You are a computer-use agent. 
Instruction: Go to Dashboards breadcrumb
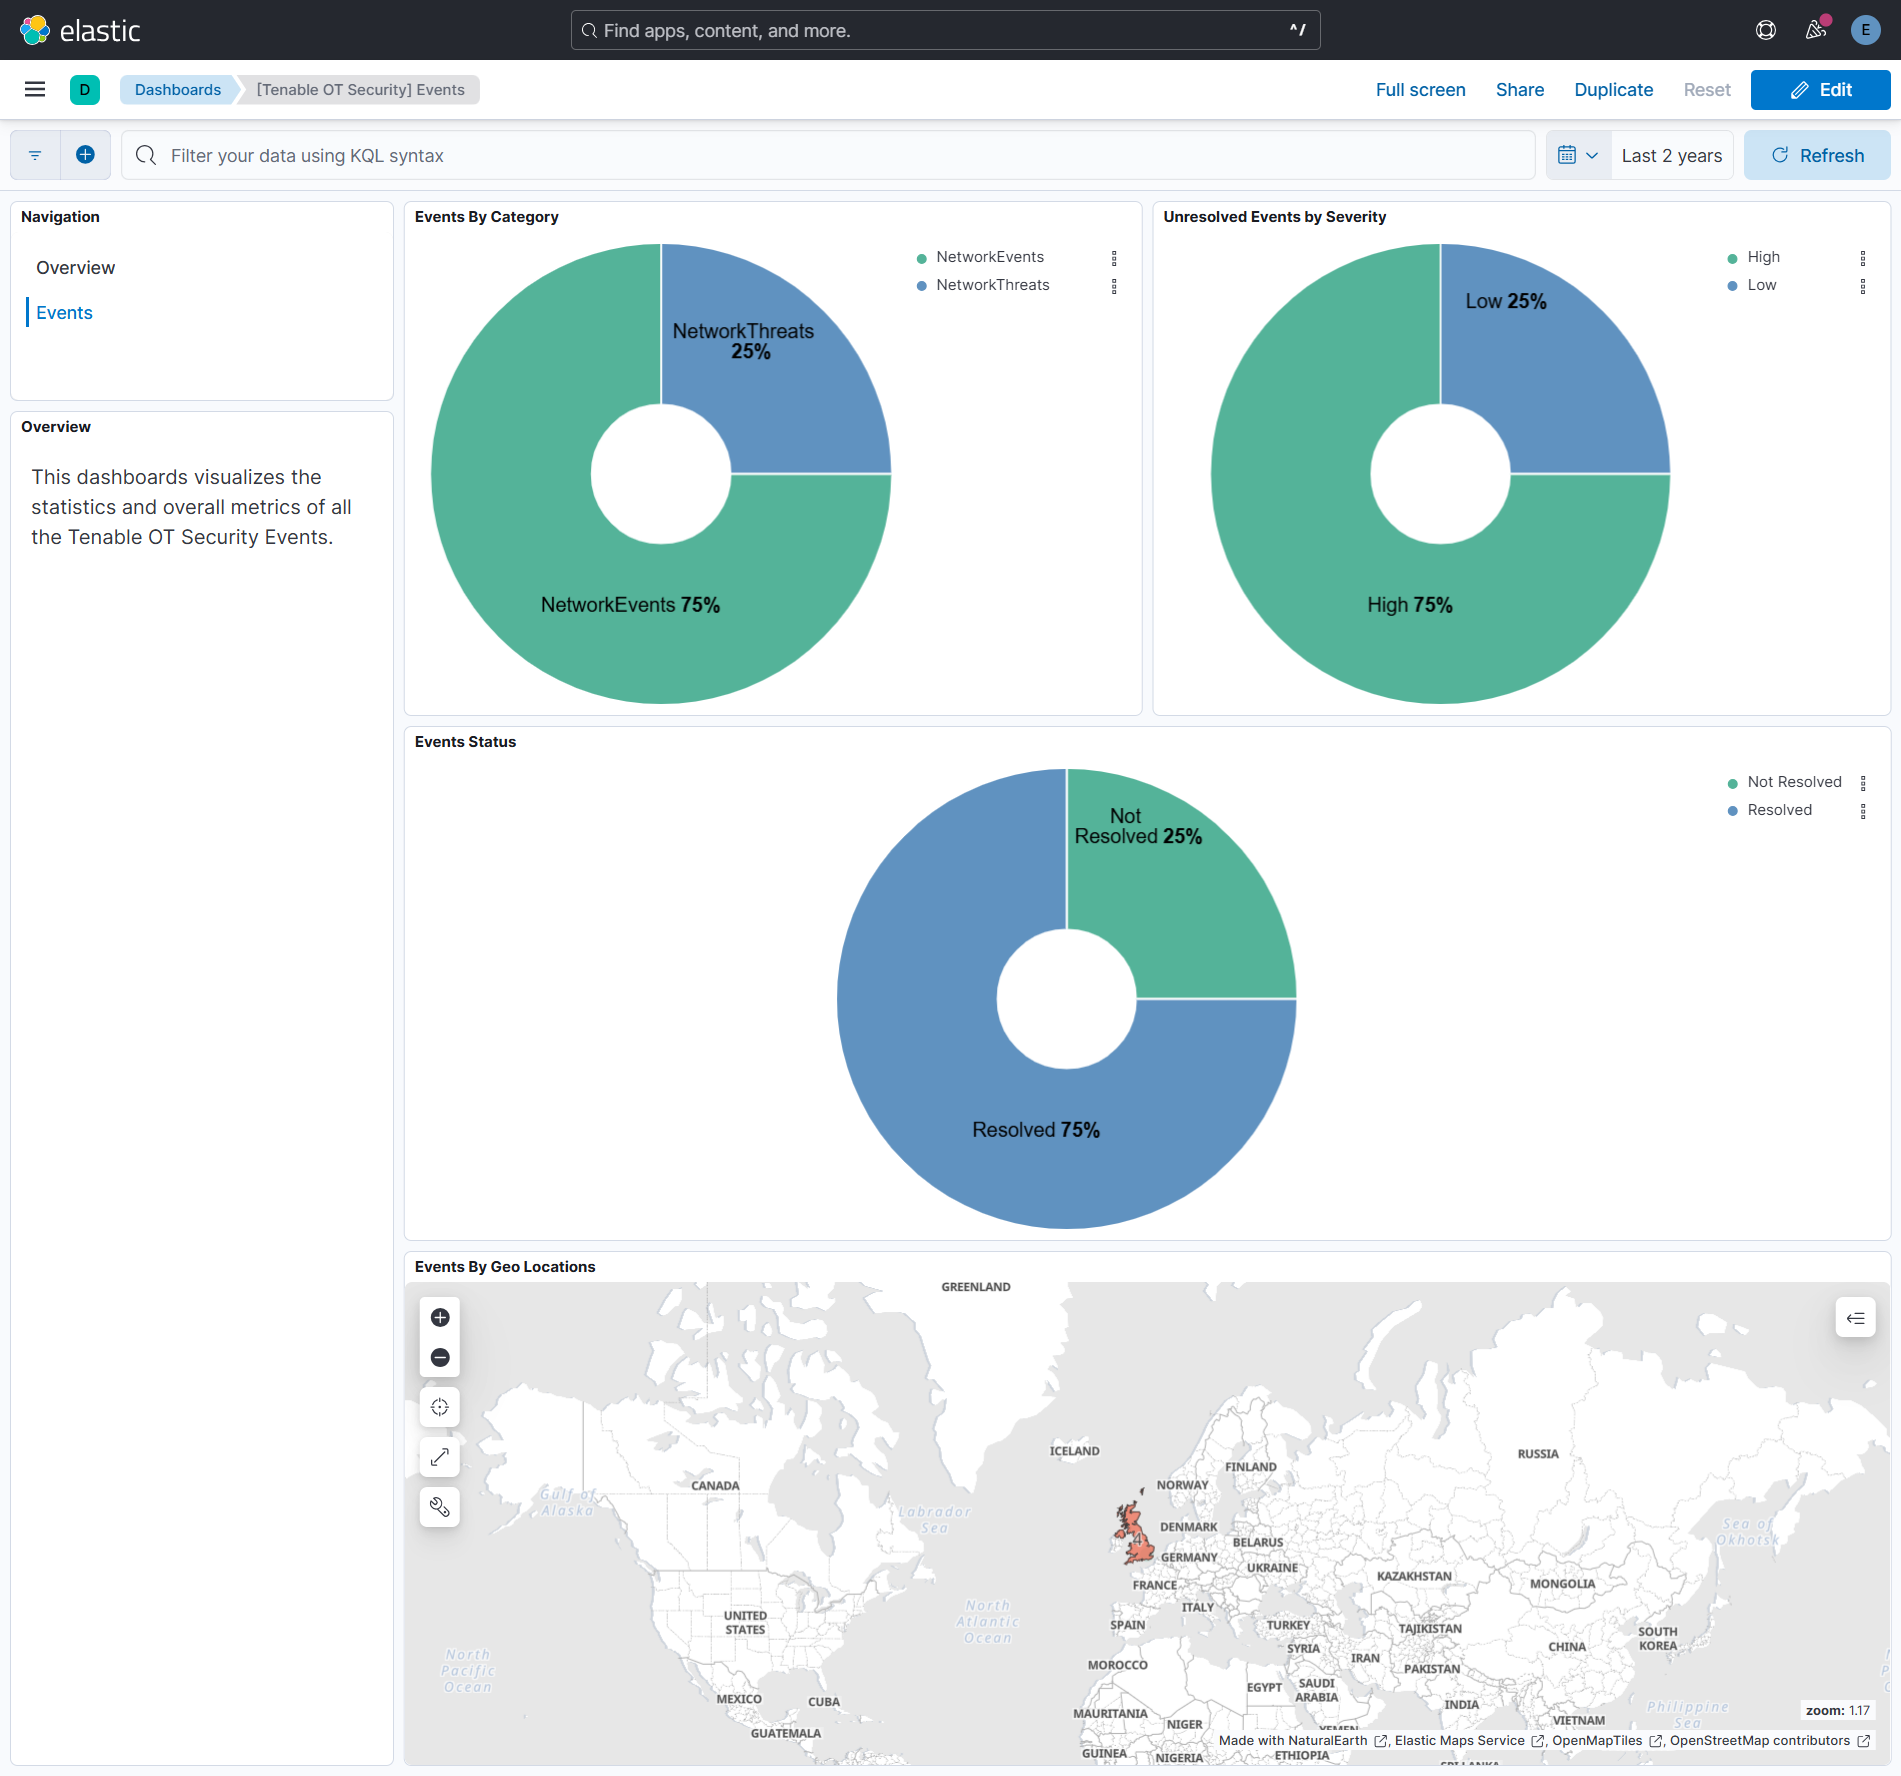178,90
